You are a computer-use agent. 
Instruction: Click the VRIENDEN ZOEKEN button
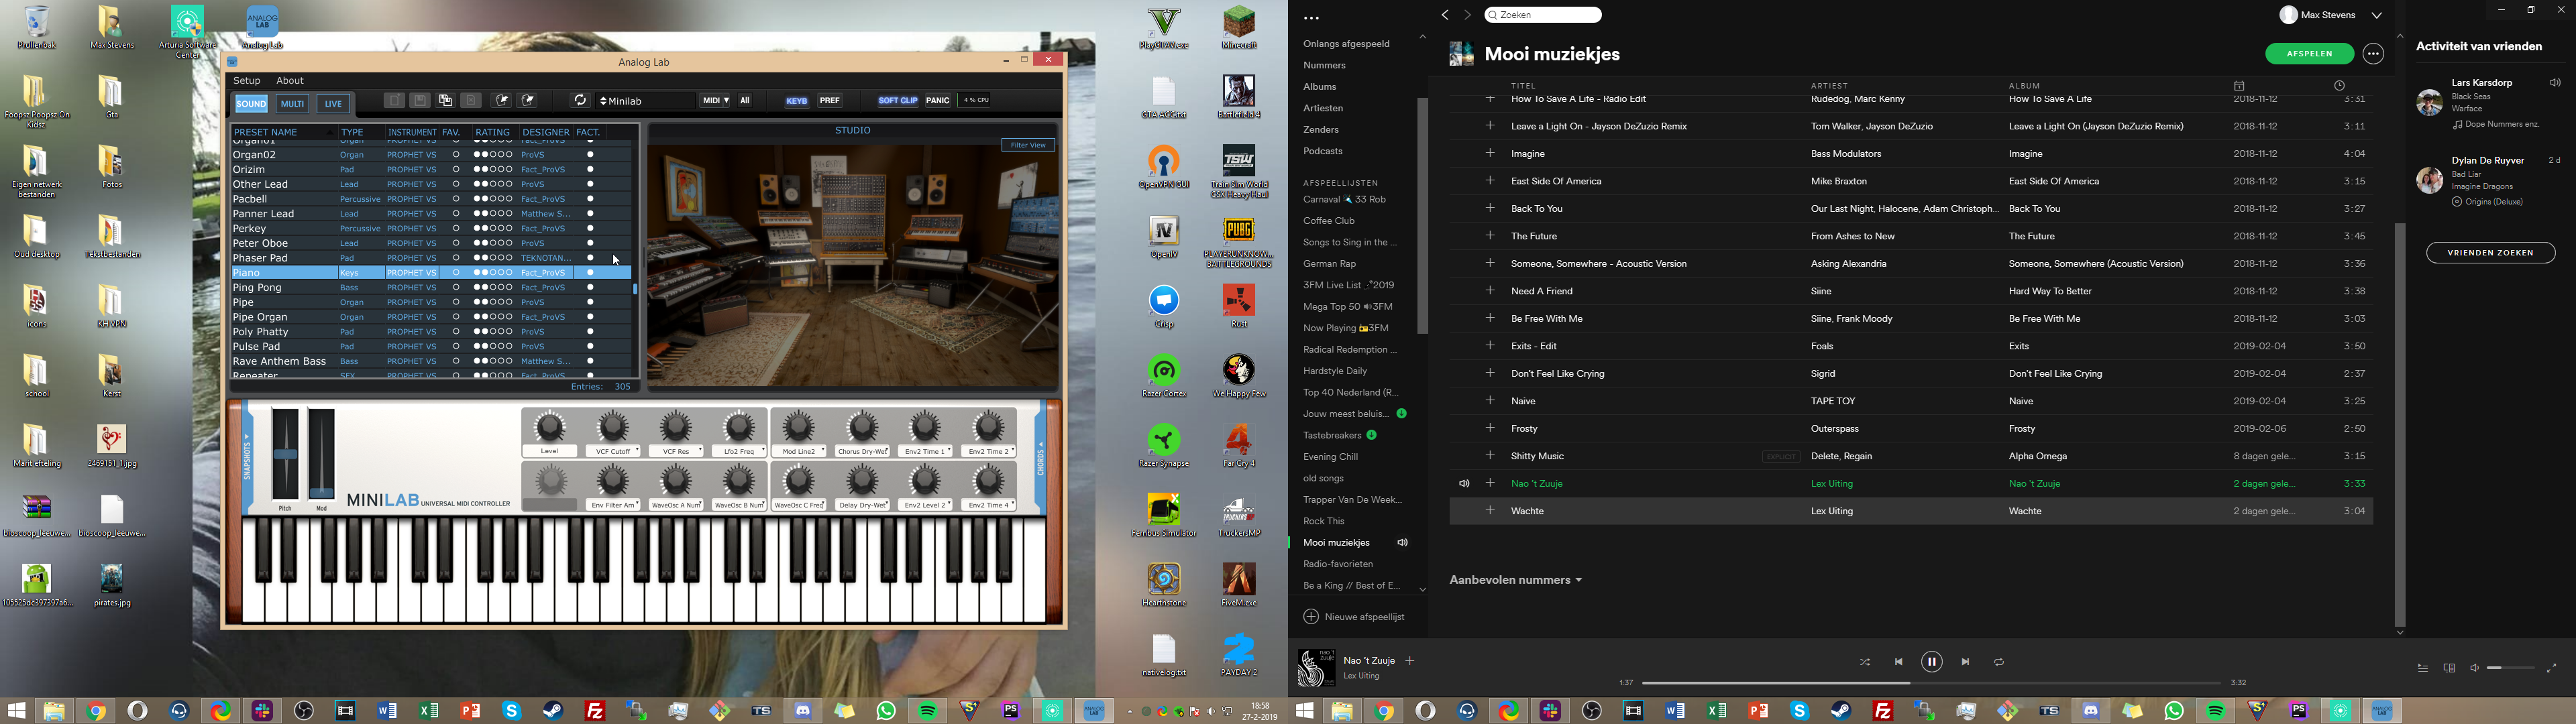(2490, 253)
